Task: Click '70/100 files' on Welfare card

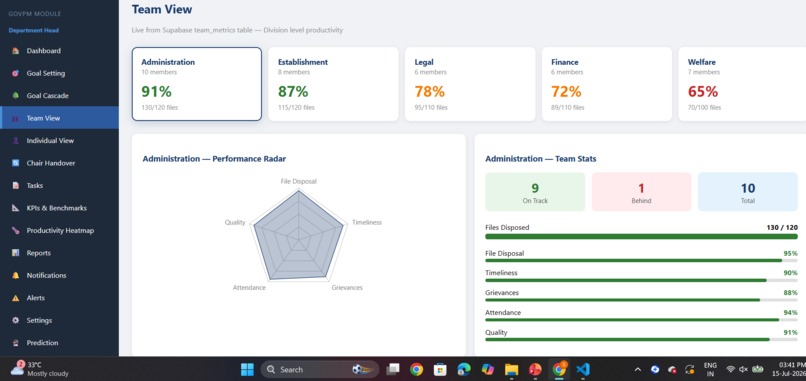Action: coord(705,108)
